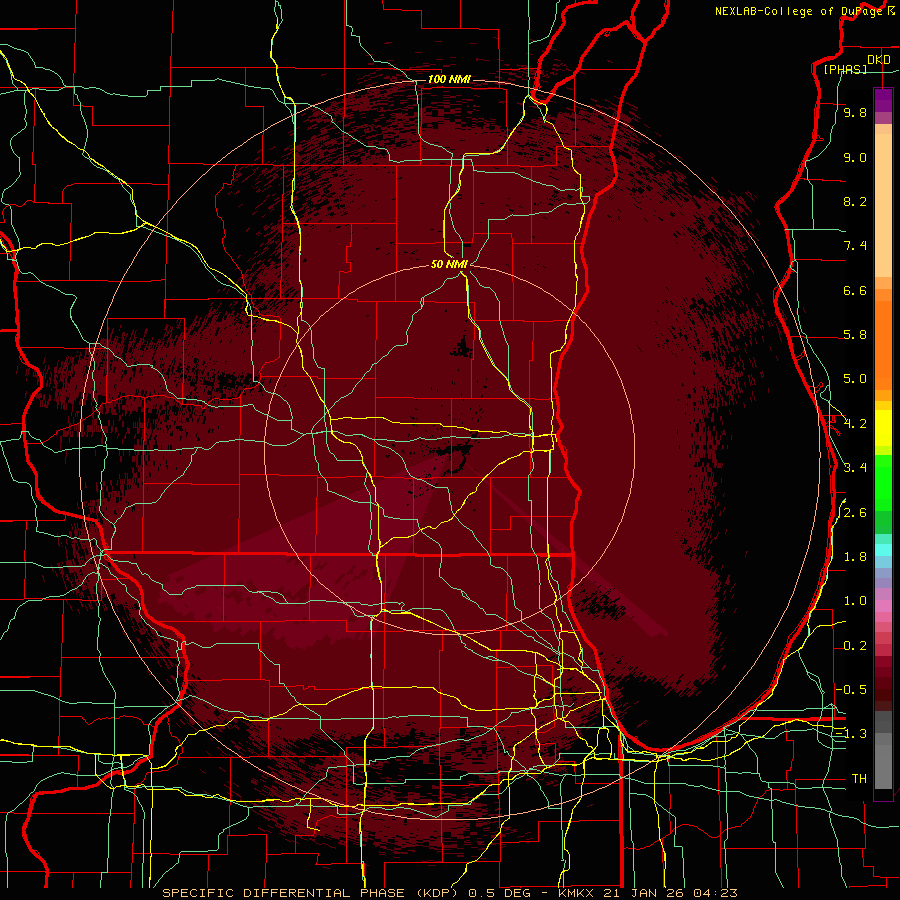Click the 9.0 value on the color scale
Image resolution: width=900 pixels, height=900 pixels.
pyautogui.click(x=855, y=157)
